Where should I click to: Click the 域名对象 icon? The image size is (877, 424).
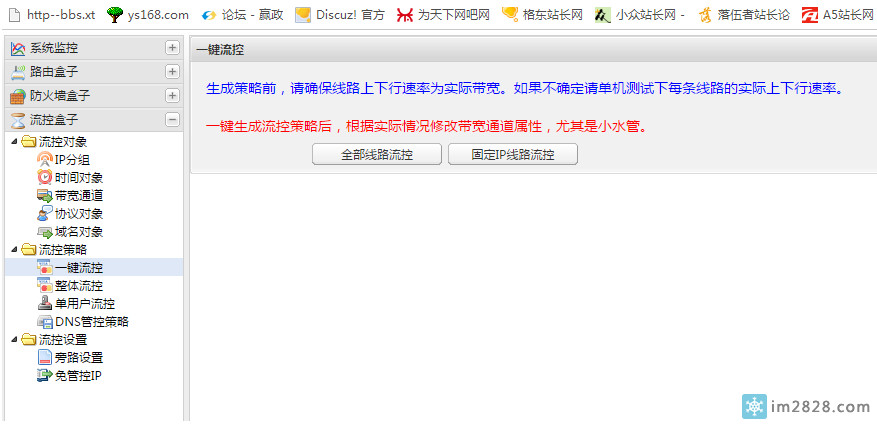click(x=45, y=232)
